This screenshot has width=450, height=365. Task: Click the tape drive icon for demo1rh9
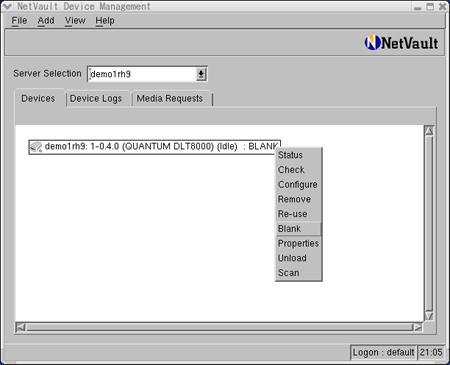pos(36,147)
